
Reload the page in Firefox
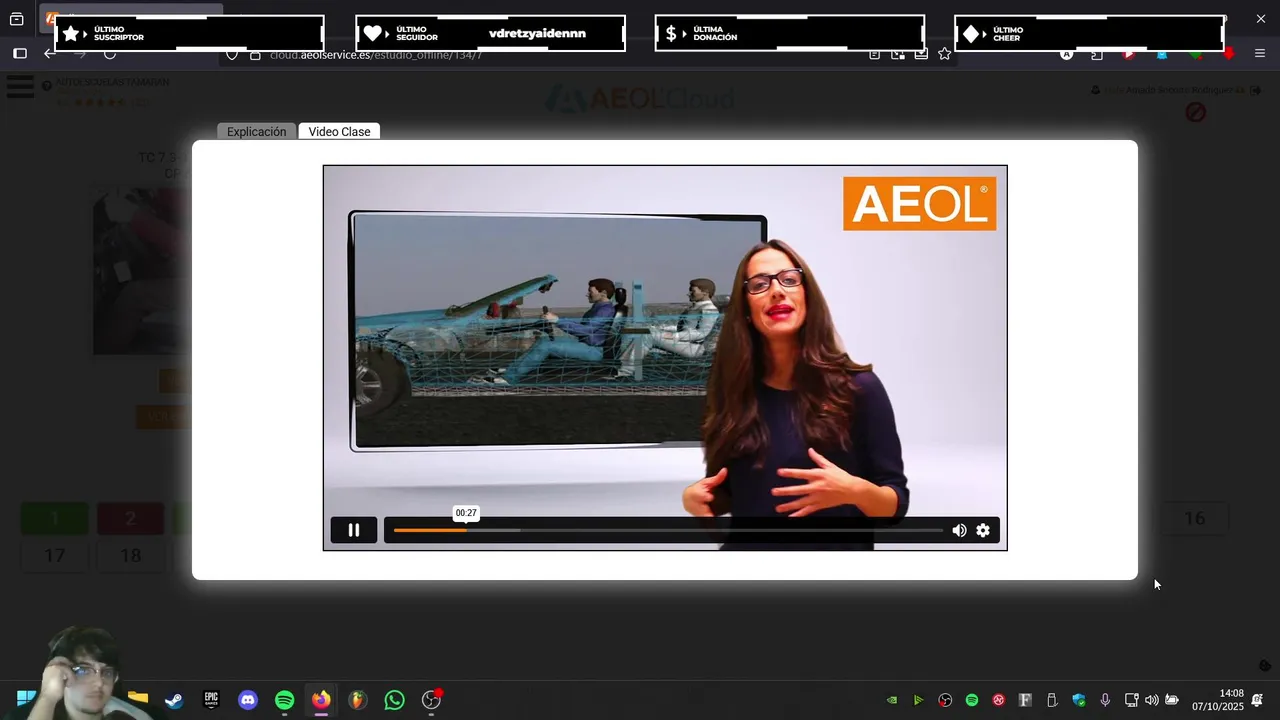(x=110, y=54)
